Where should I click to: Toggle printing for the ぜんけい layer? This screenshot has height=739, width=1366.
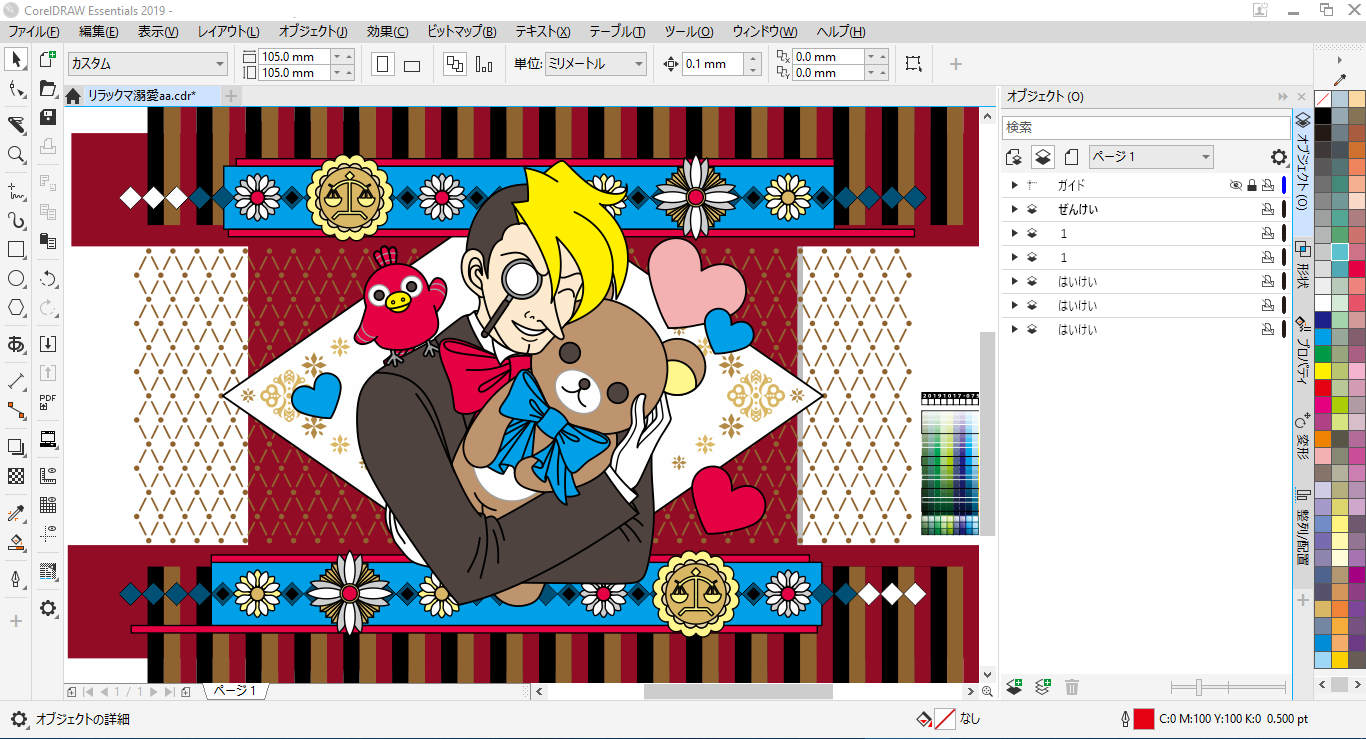click(x=1267, y=209)
